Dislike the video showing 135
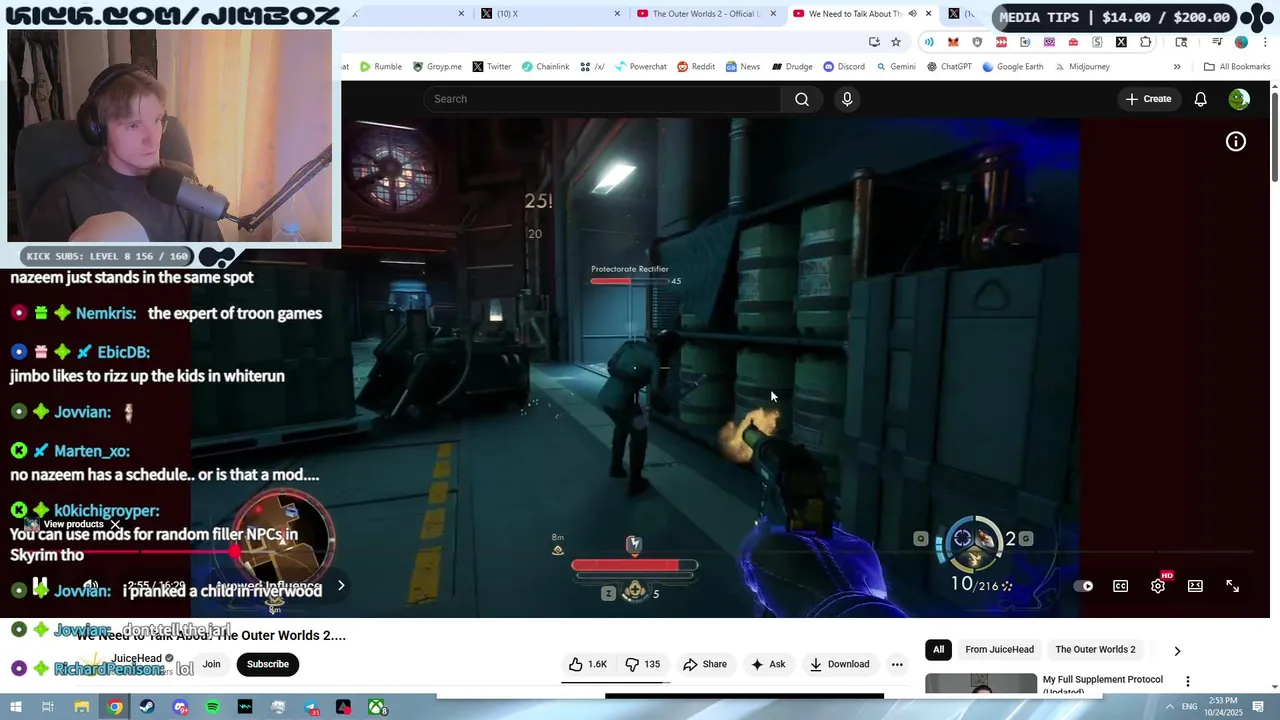Viewport: 1280px width, 720px height. tap(642, 664)
